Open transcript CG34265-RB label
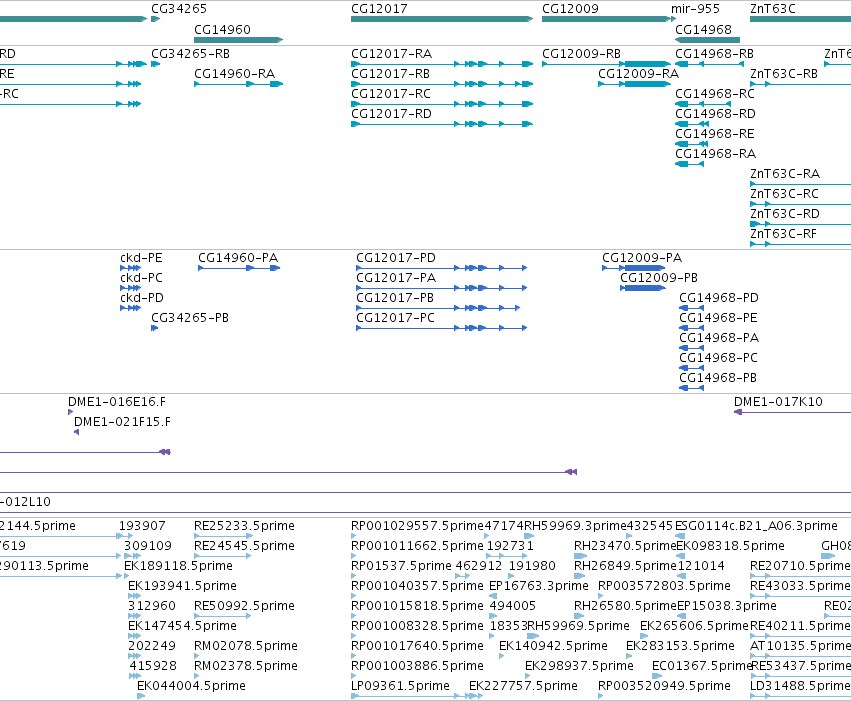Viewport: 851px width, 701px height. click(x=190, y=54)
